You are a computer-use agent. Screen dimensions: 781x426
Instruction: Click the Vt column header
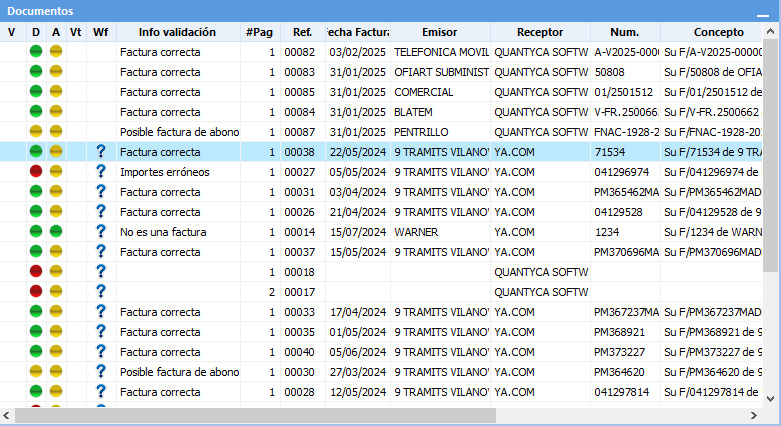(76, 32)
